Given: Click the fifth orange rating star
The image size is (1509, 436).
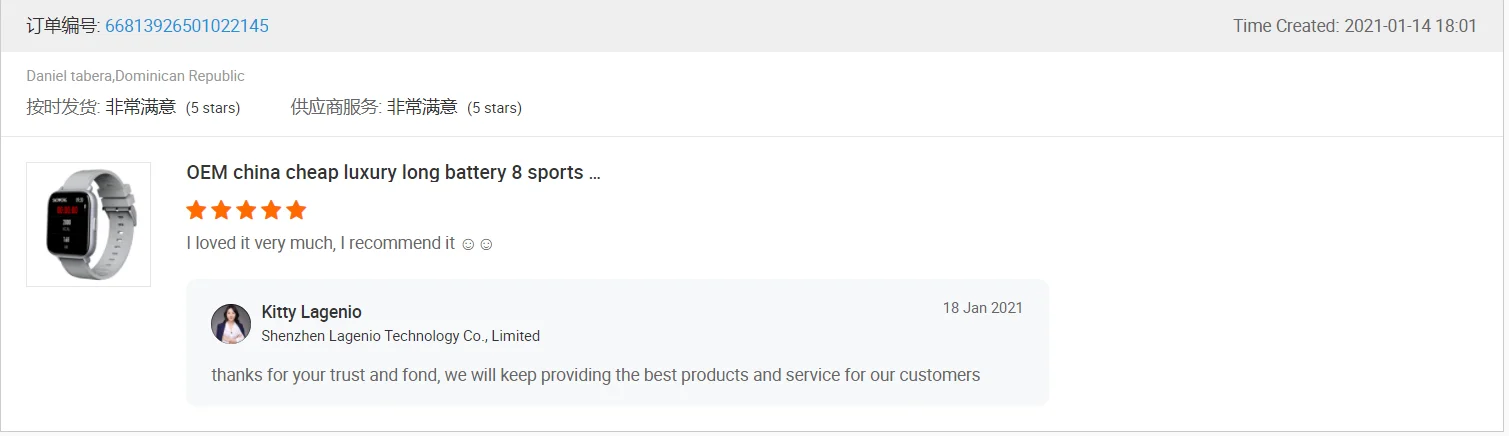Looking at the screenshot, I should pyautogui.click(x=296, y=210).
